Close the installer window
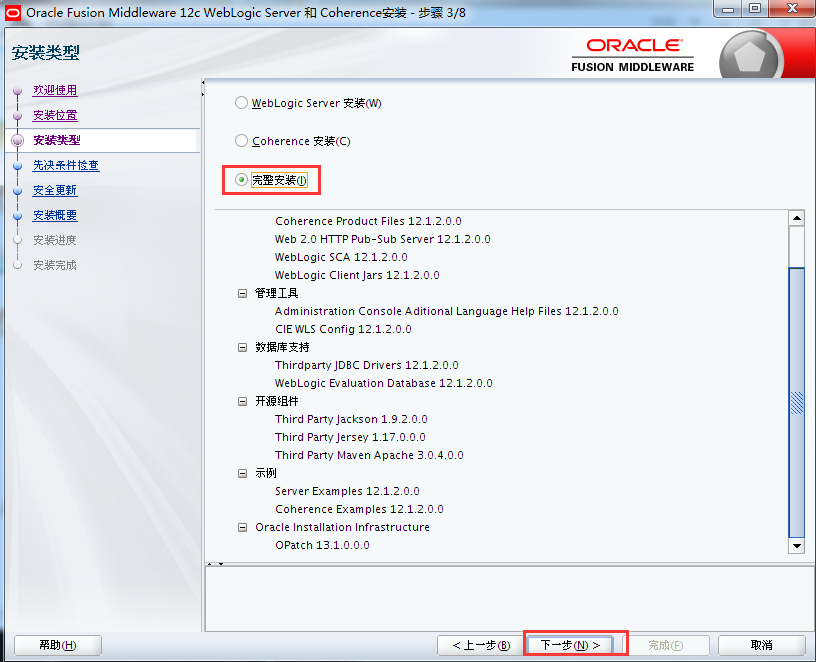Screen dimensions: 816x662 pyautogui.click(x=792, y=9)
